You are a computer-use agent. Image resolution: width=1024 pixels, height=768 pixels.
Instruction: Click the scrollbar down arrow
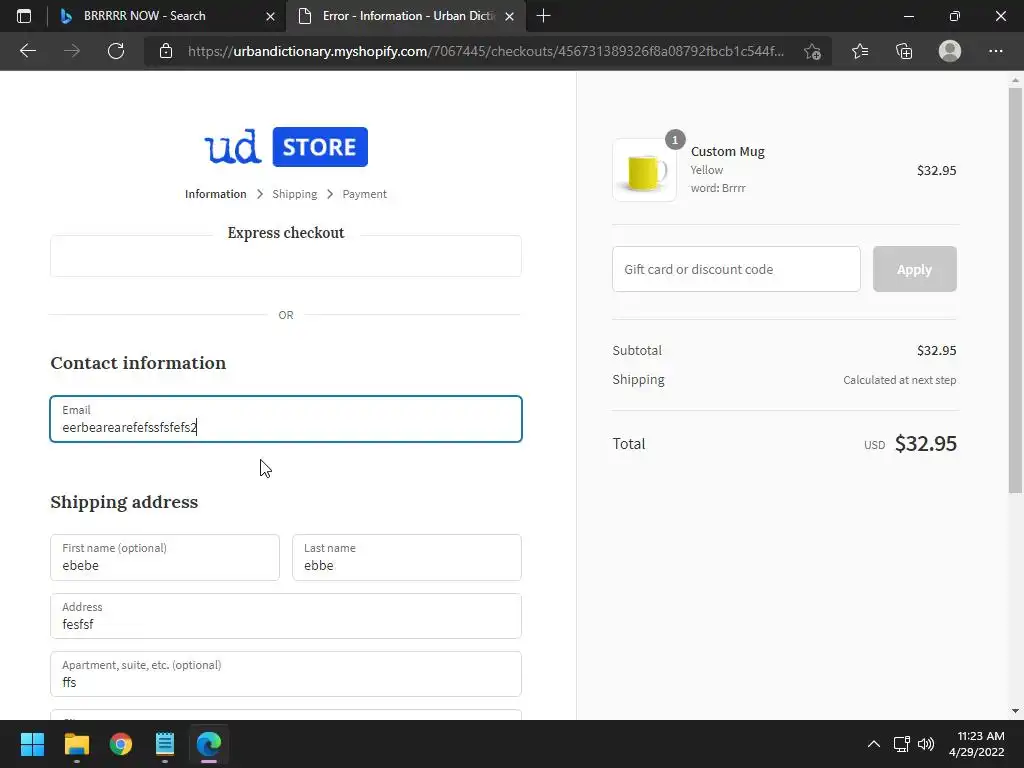1015,711
